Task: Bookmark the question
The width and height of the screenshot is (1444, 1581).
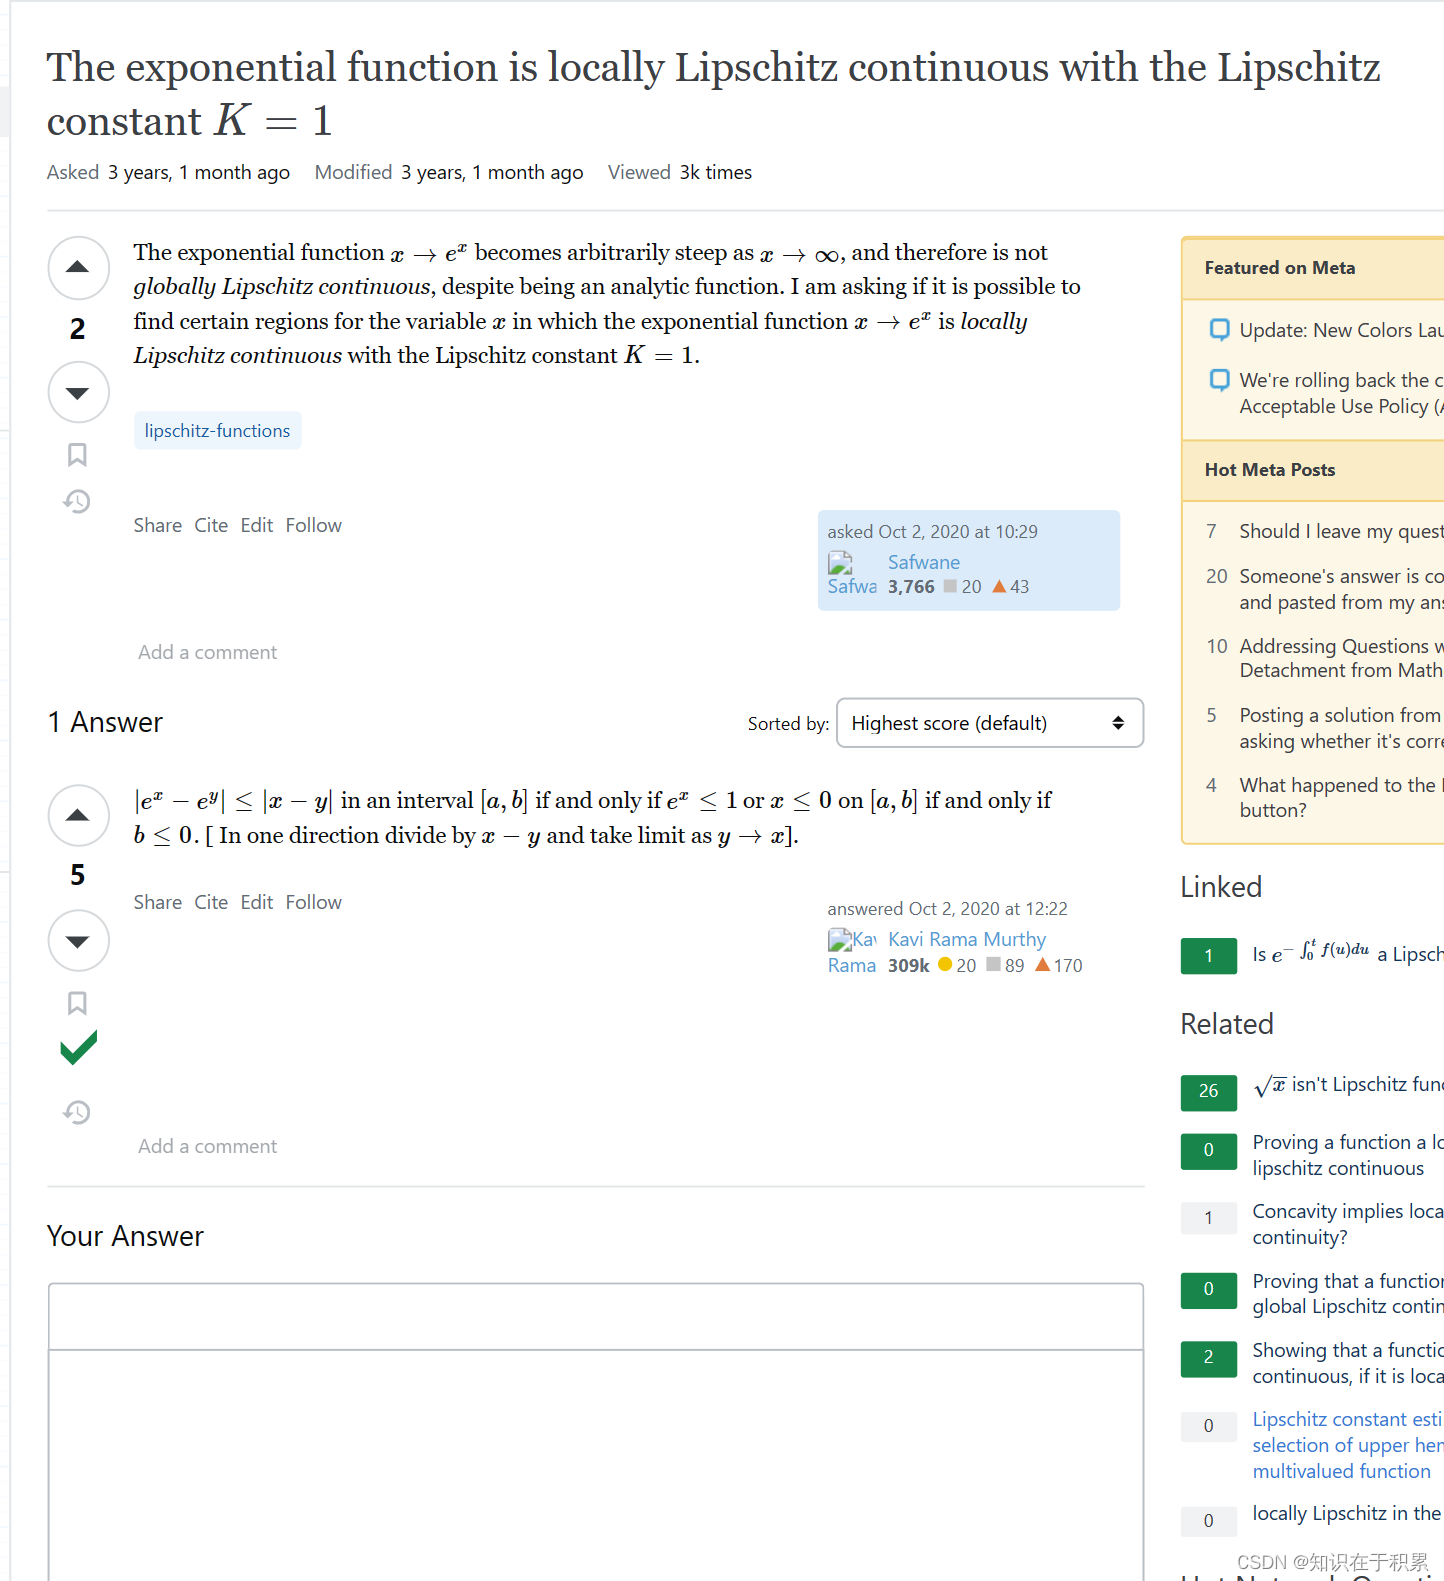Action: (x=77, y=455)
